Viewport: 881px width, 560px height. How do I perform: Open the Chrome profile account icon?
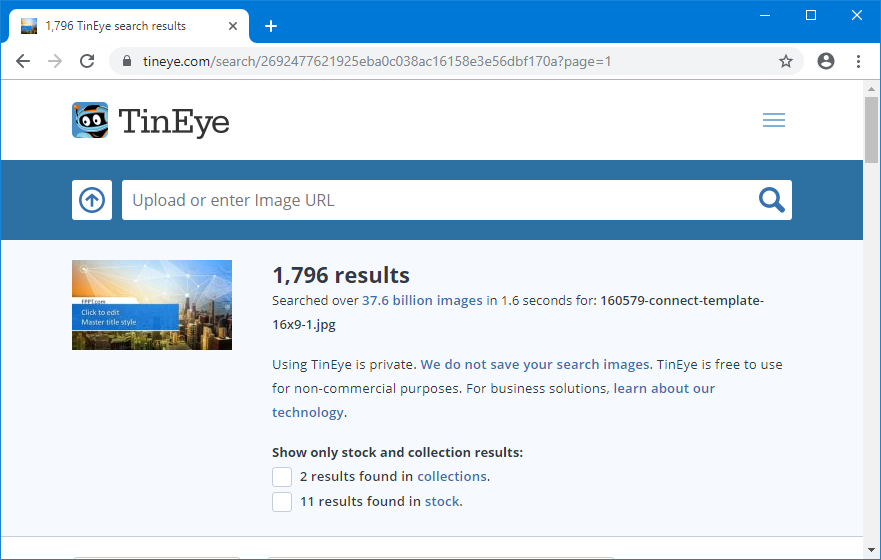tap(826, 61)
